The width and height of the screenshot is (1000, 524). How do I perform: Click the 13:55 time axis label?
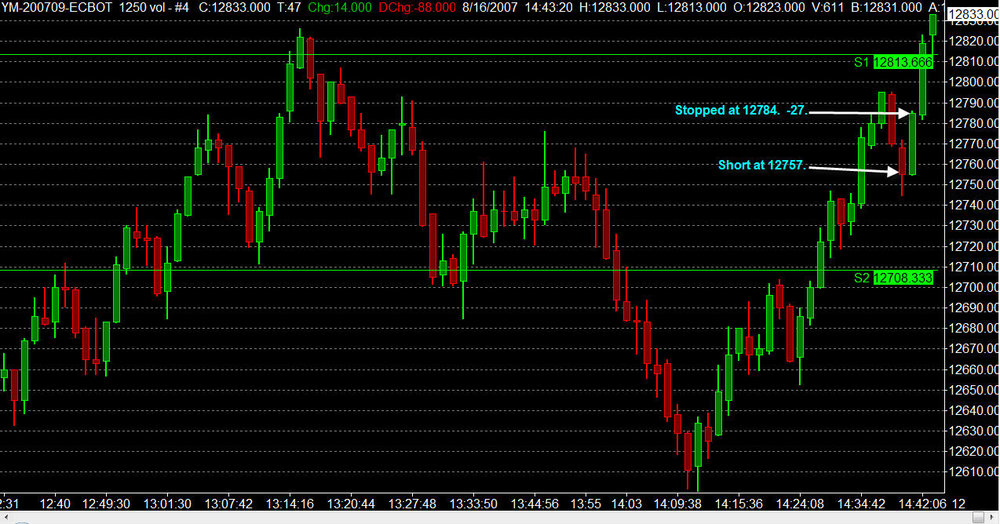(585, 504)
